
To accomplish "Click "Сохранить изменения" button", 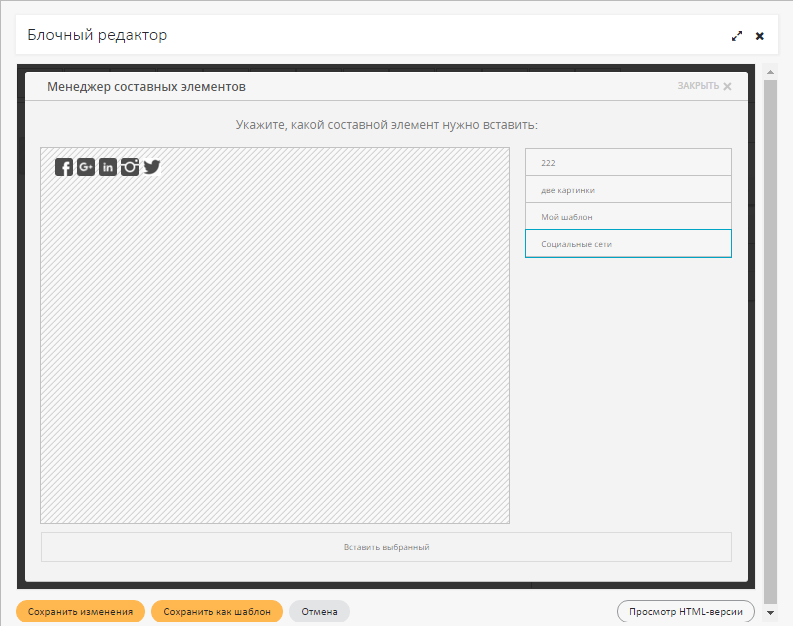I will coord(81,611).
